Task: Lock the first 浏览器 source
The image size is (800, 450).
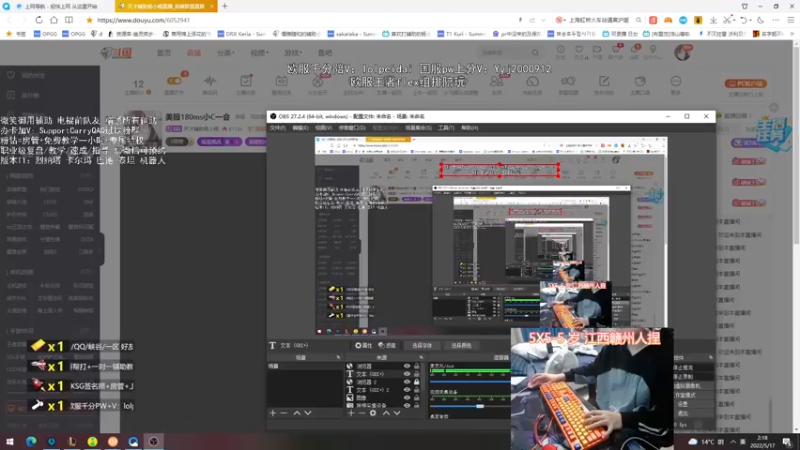Action: coord(416,366)
